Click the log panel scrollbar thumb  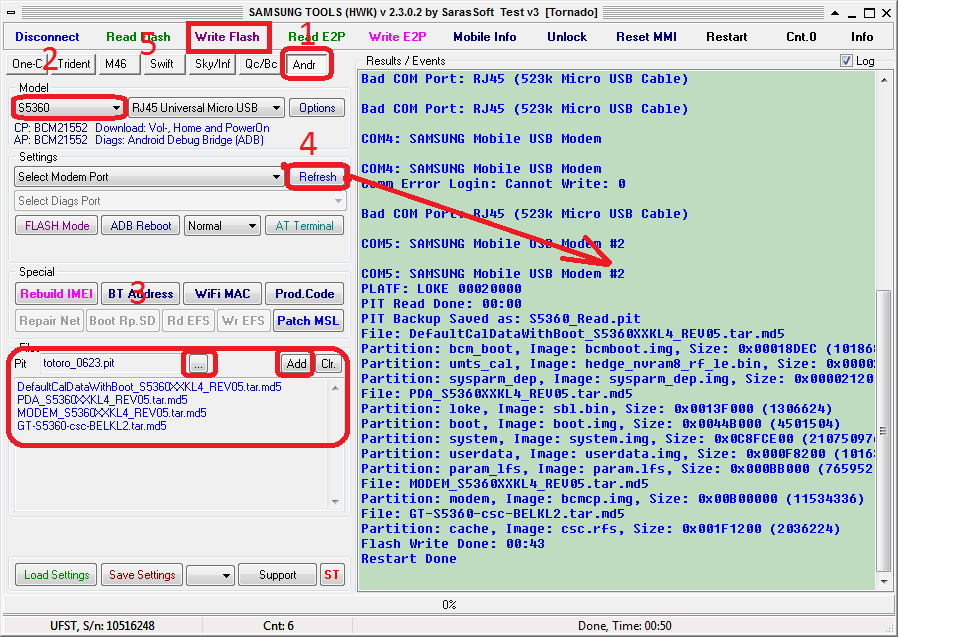[884, 431]
